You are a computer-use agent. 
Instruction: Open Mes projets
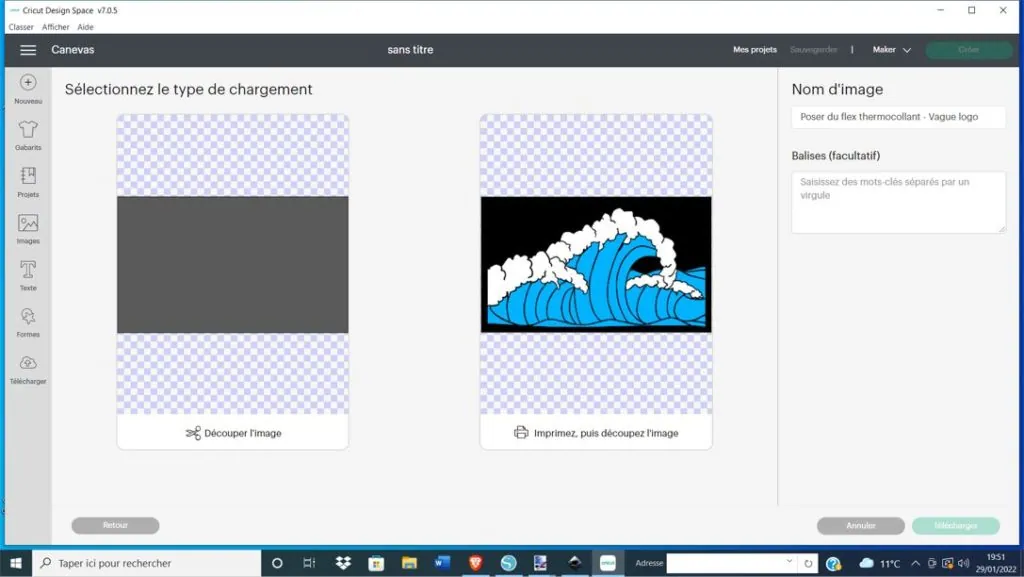pyautogui.click(x=755, y=50)
